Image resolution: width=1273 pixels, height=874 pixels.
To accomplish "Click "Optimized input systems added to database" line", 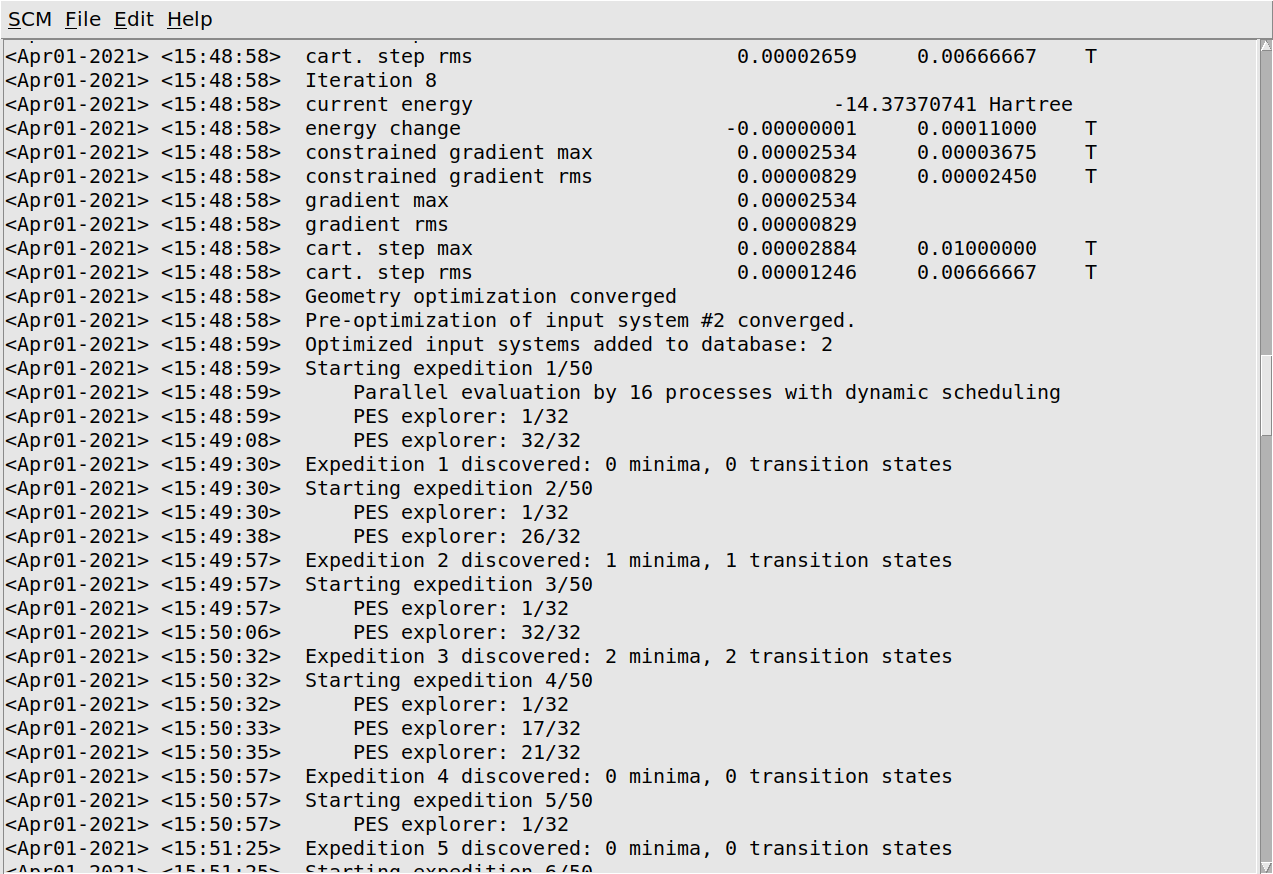I will point(568,345).
